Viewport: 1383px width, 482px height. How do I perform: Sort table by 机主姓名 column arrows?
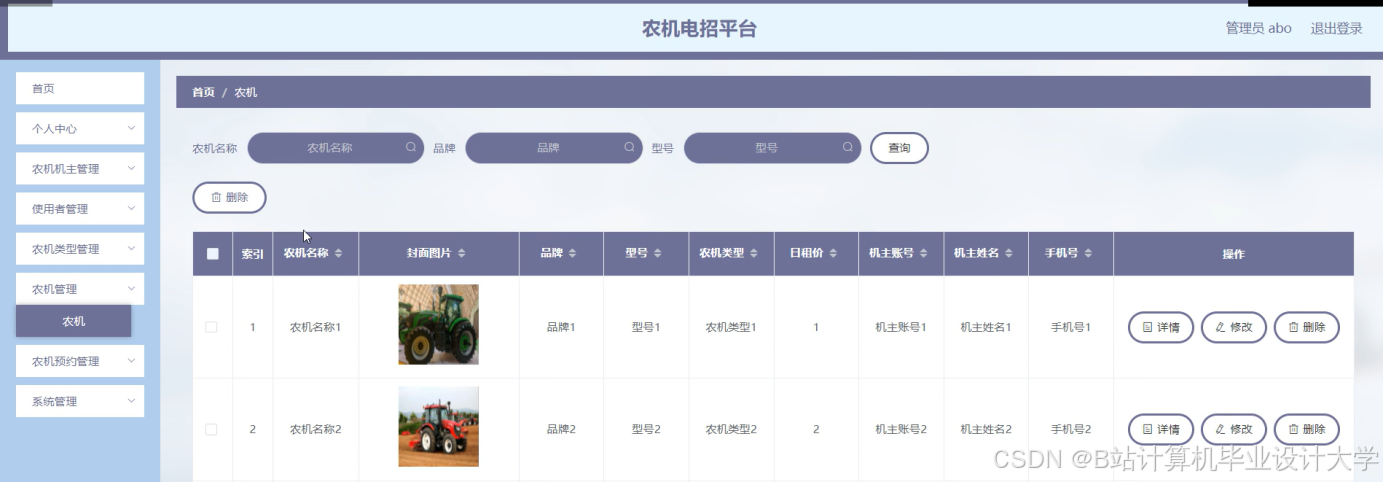point(1008,254)
